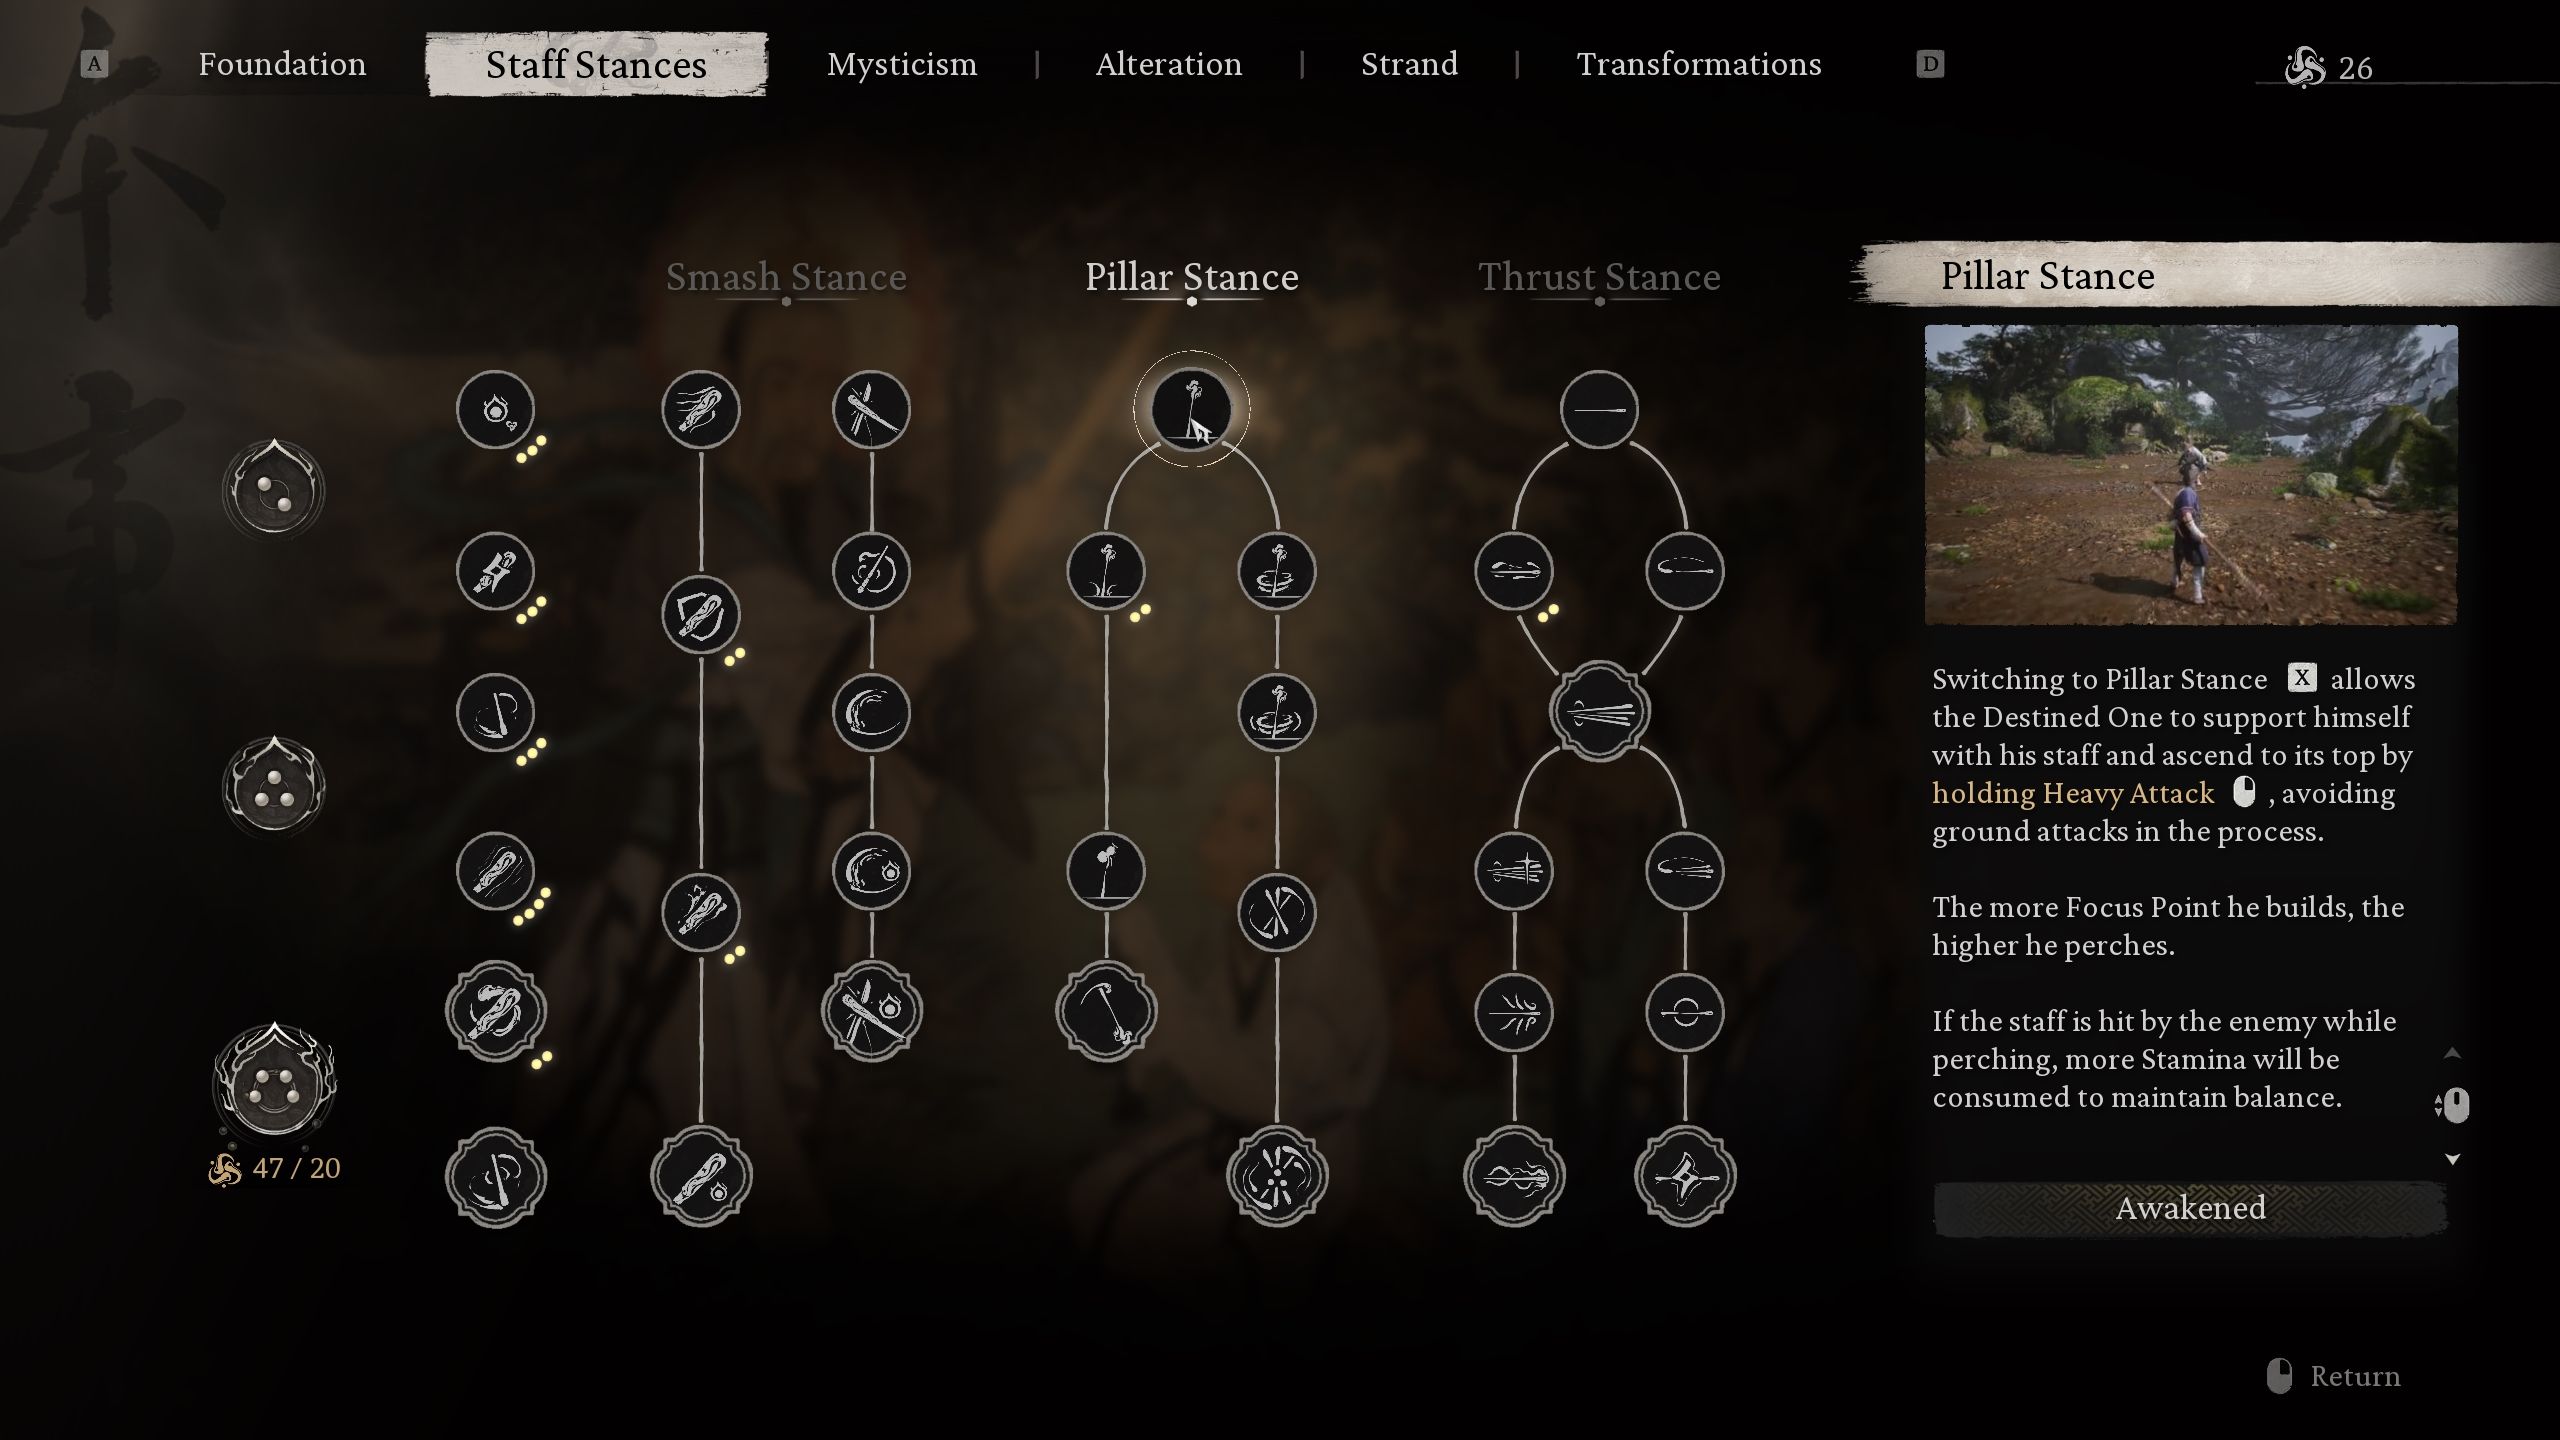Select the Thrust Stance lower-left skill icon
The image size is (2560, 1440).
point(1512,1175)
